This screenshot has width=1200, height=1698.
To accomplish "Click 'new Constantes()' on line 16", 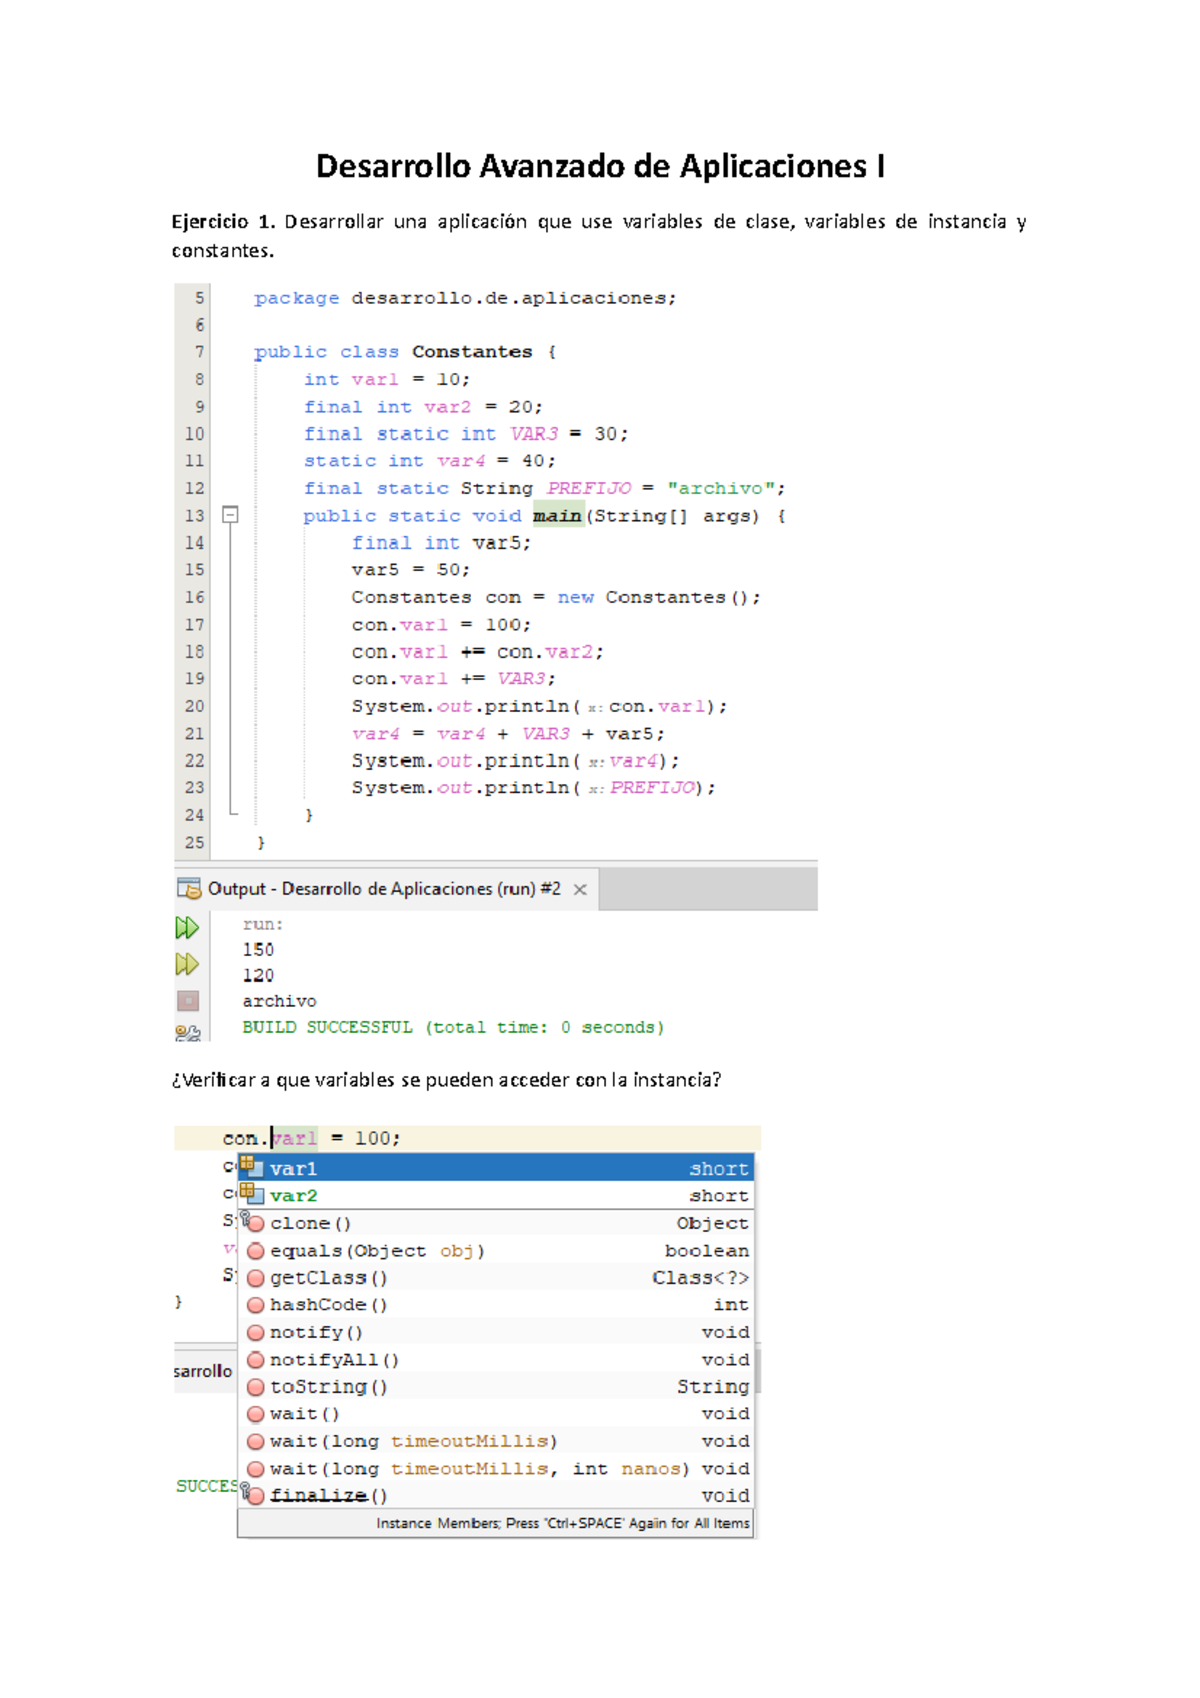I will (652, 597).
